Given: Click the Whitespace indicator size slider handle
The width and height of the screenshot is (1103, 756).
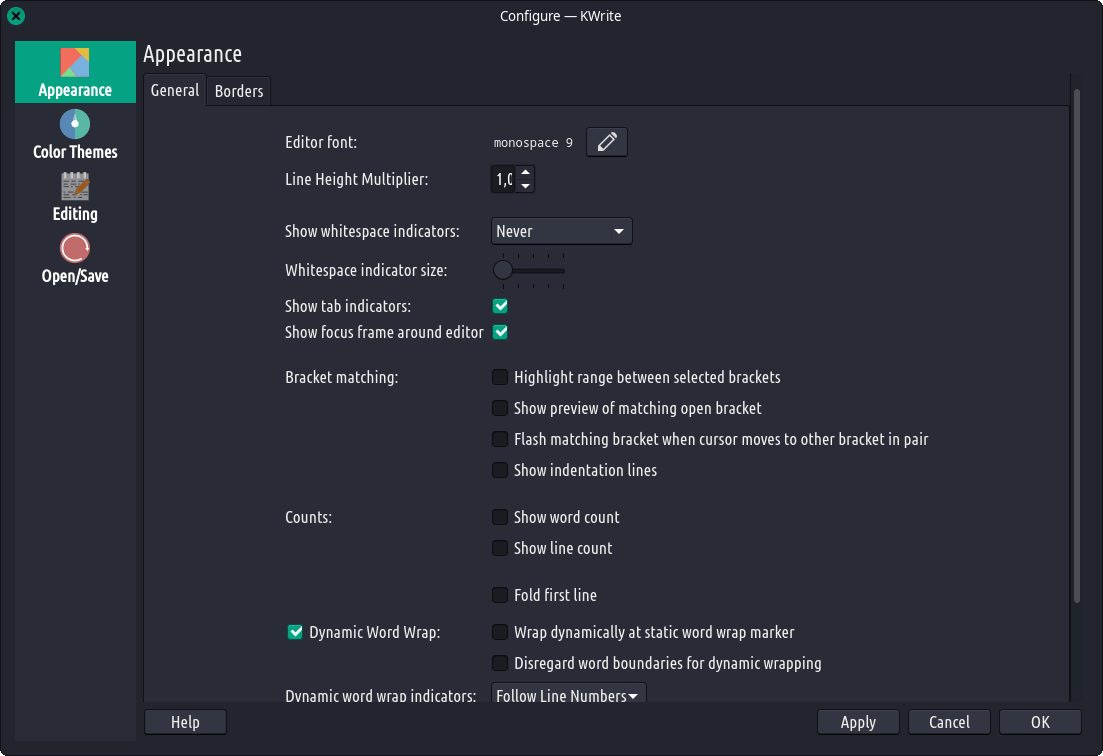Looking at the screenshot, I should pyautogui.click(x=503, y=270).
